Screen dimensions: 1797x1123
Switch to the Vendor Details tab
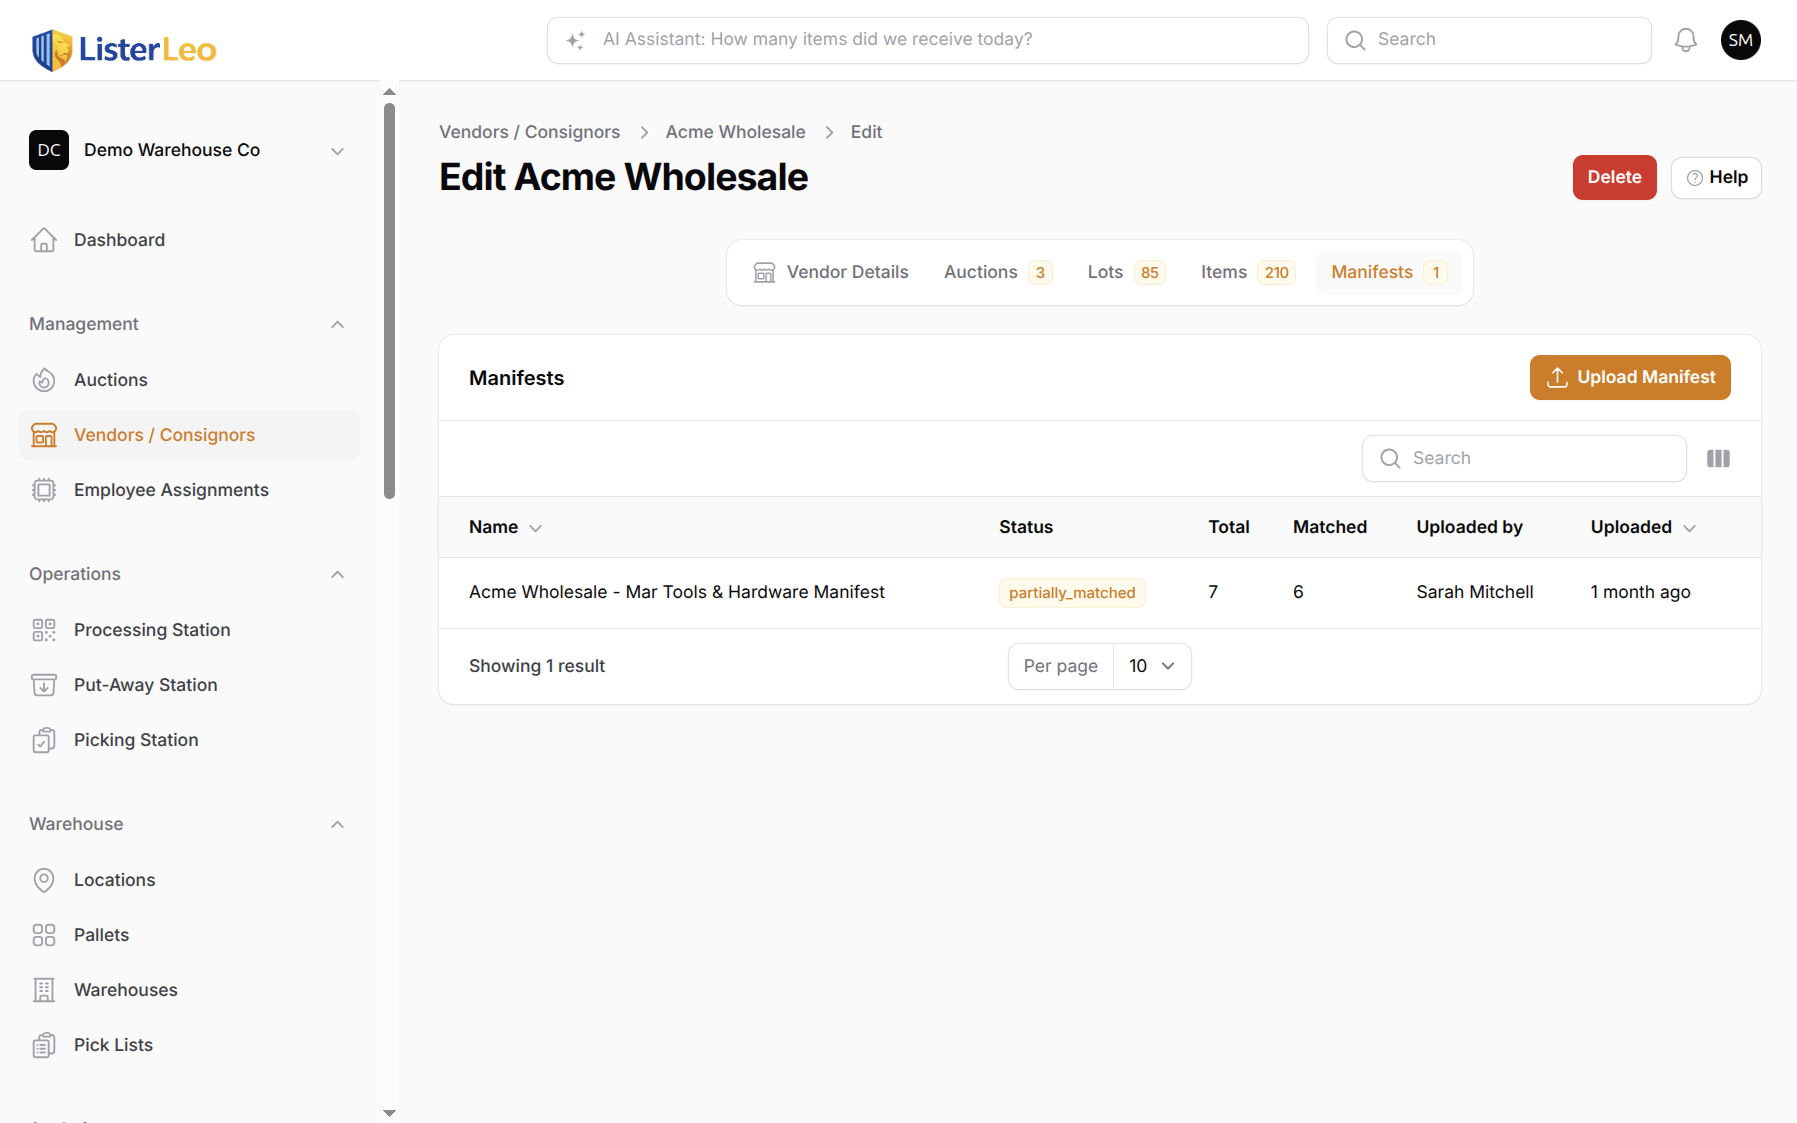[x=831, y=272]
